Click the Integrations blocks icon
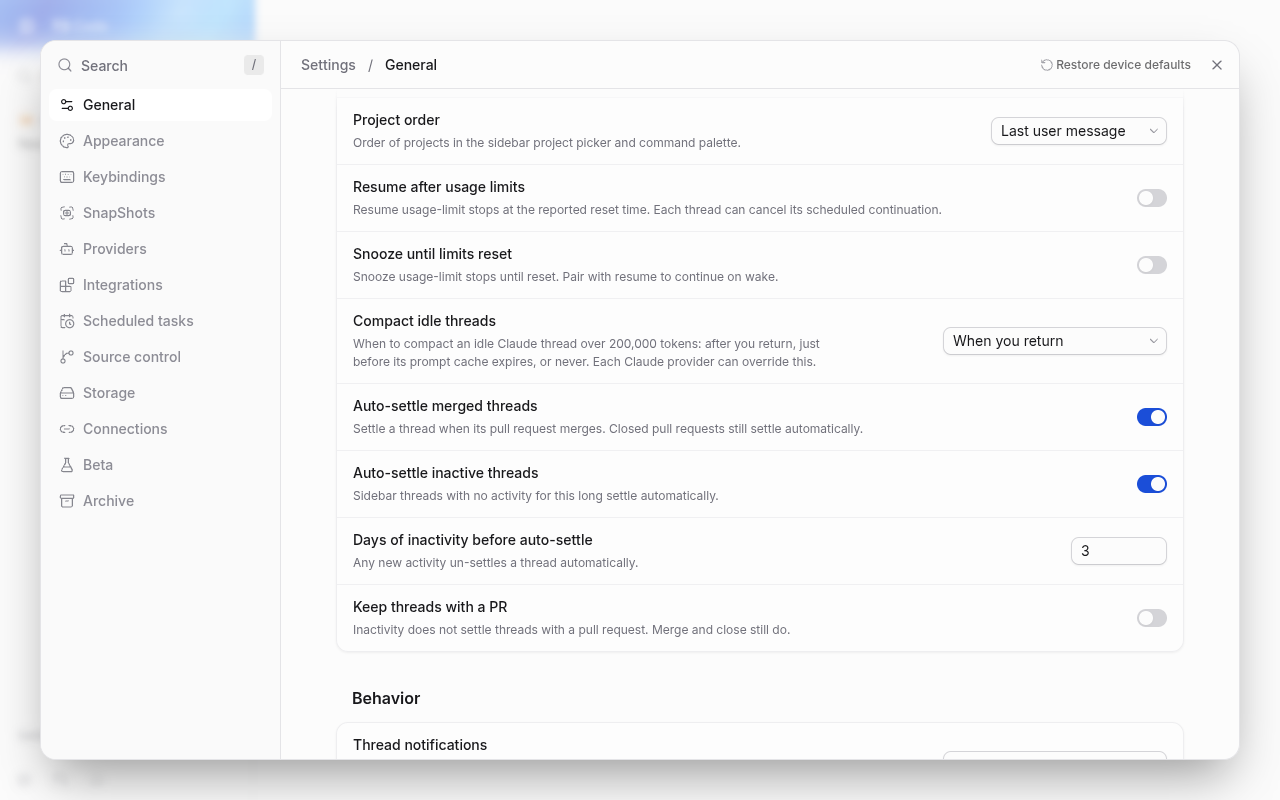The width and height of the screenshot is (1280, 800). point(67,285)
